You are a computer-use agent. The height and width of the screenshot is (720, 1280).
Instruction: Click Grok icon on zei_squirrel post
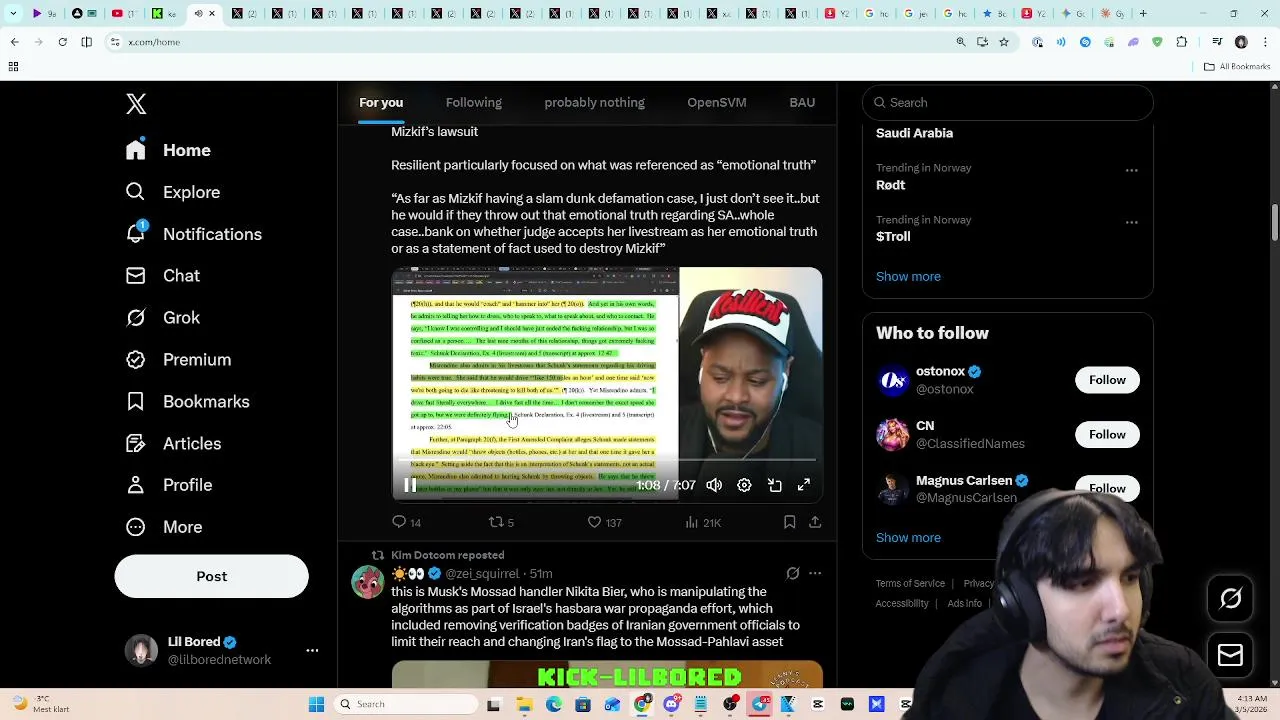pyautogui.click(x=792, y=573)
